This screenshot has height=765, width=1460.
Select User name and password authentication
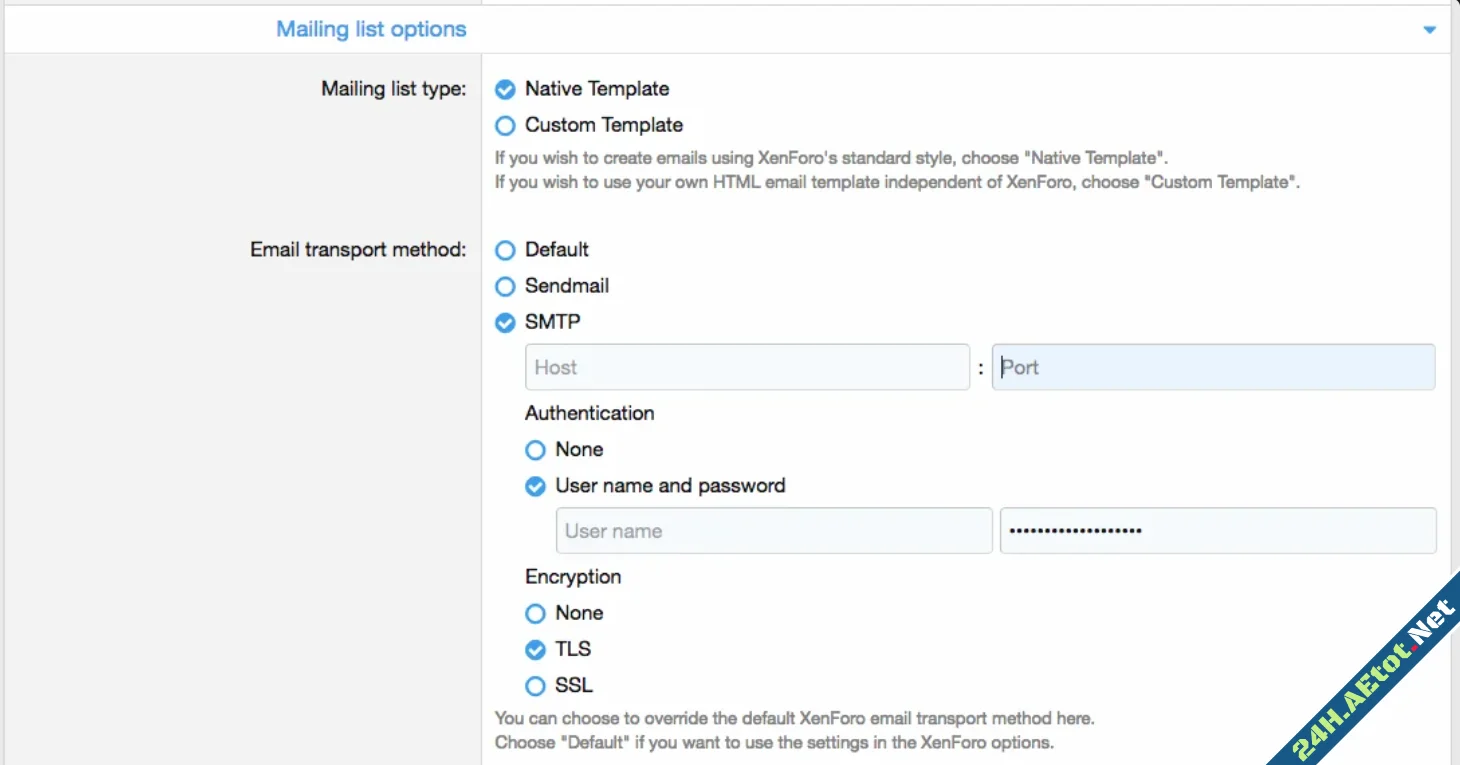click(536, 486)
